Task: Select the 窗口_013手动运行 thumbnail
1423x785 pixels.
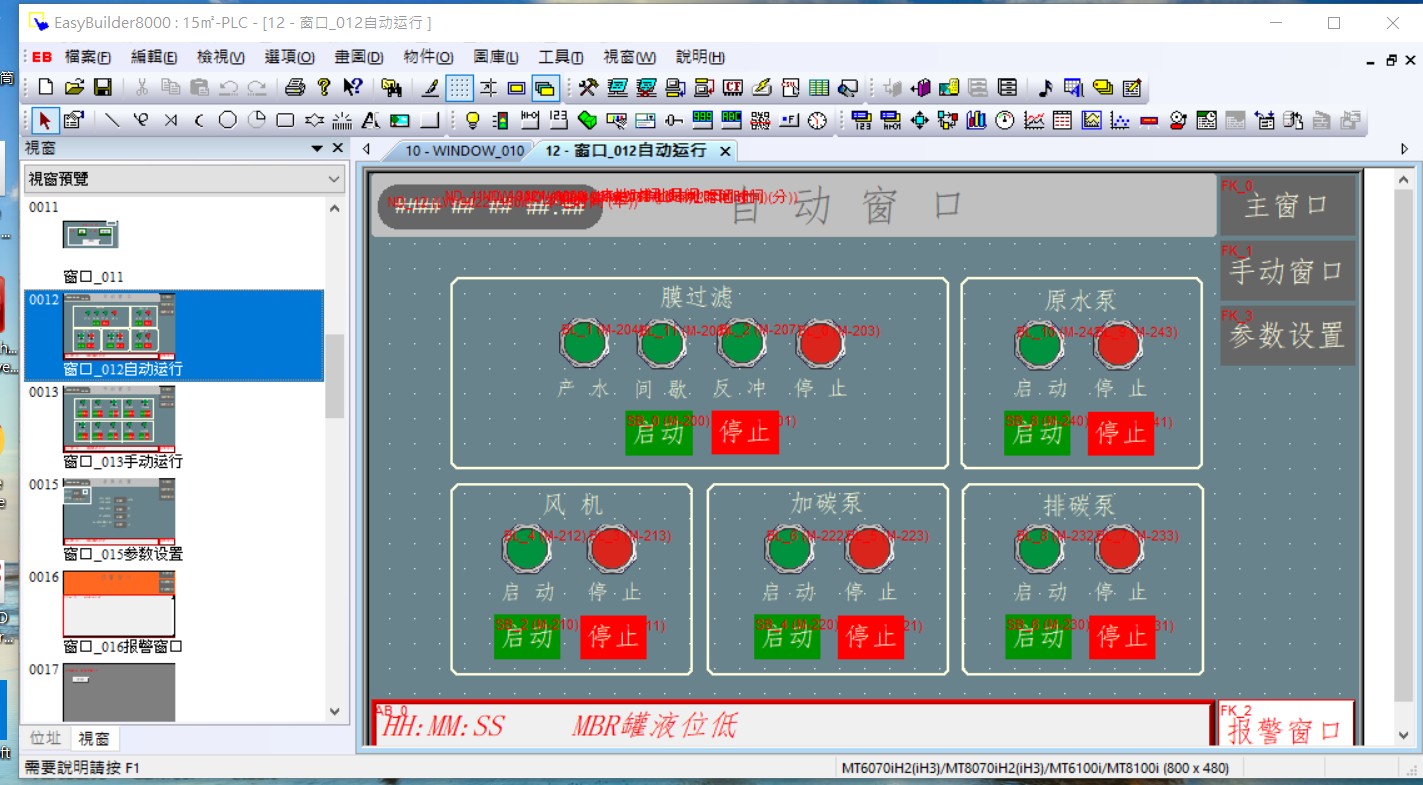Action: point(119,422)
